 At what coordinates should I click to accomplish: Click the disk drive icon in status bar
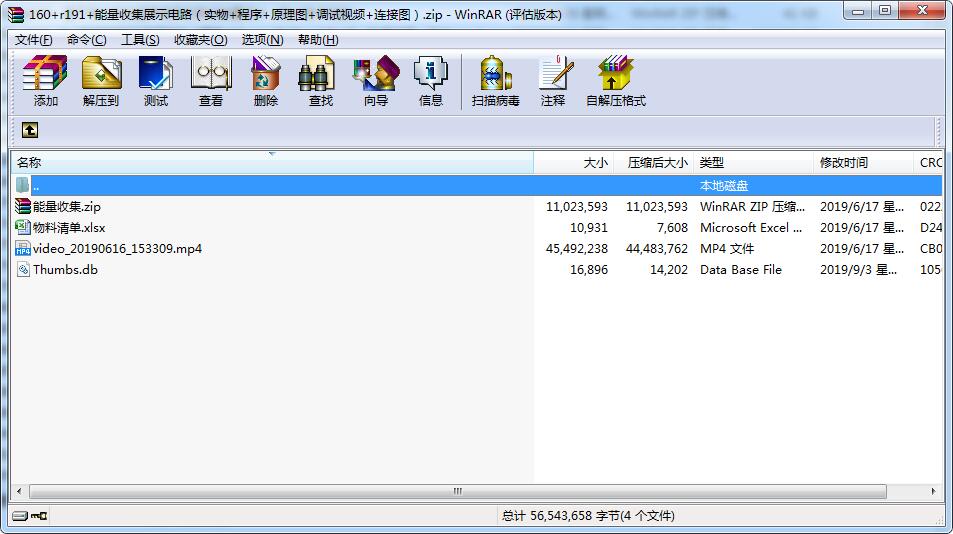click(x=20, y=516)
